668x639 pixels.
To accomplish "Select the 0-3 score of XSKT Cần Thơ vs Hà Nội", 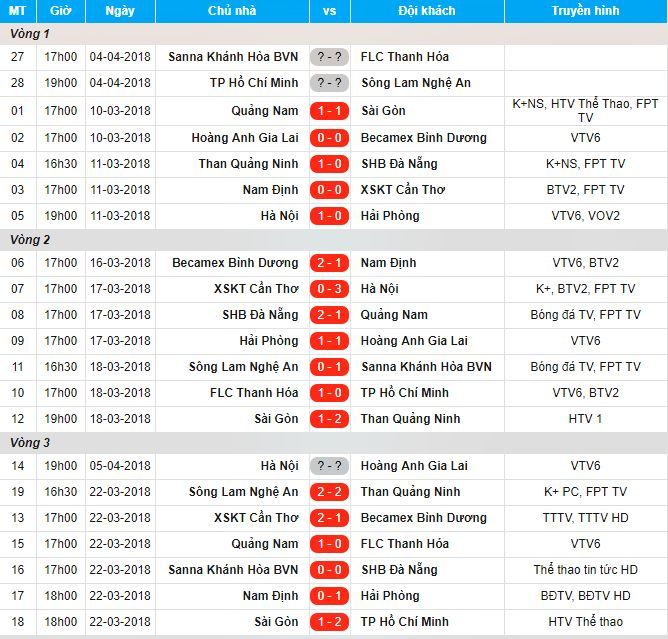I will (329, 289).
